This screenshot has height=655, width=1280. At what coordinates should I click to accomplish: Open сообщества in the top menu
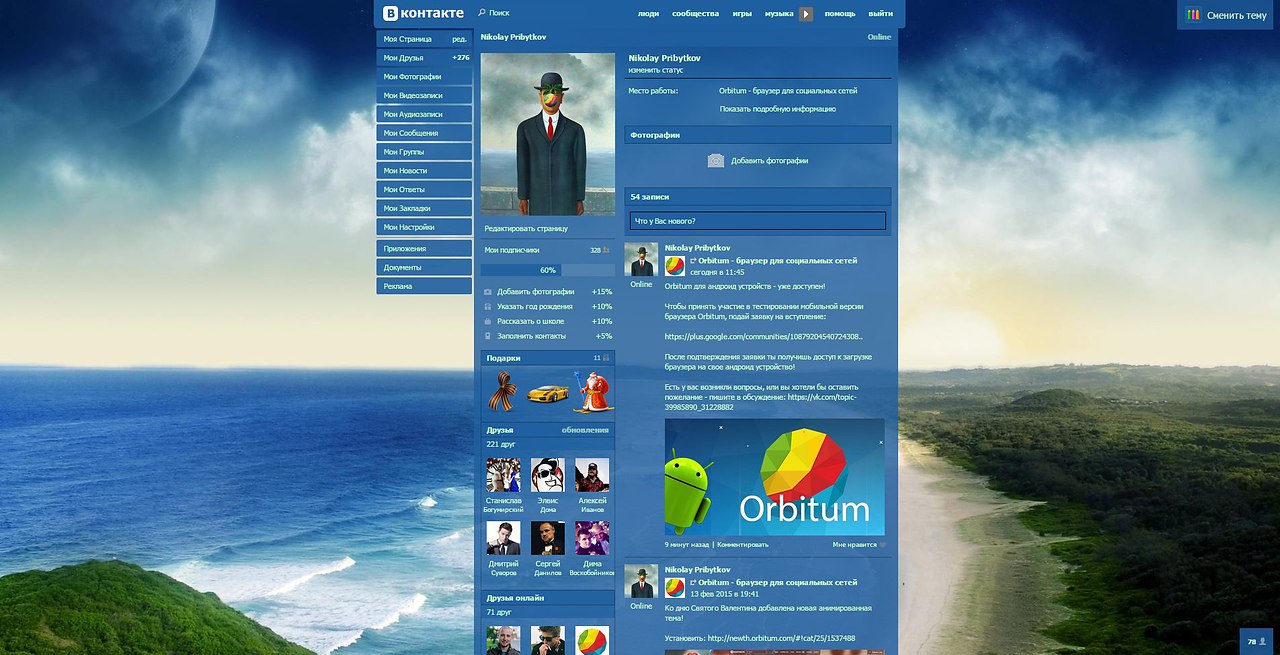695,14
